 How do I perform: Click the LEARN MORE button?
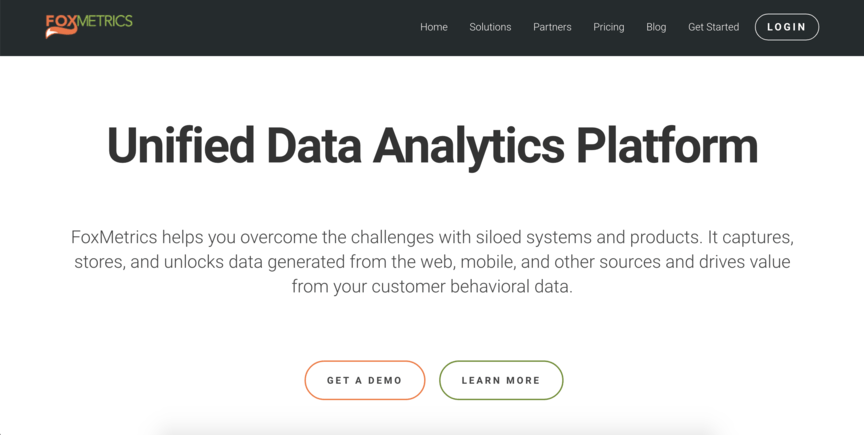click(x=501, y=380)
